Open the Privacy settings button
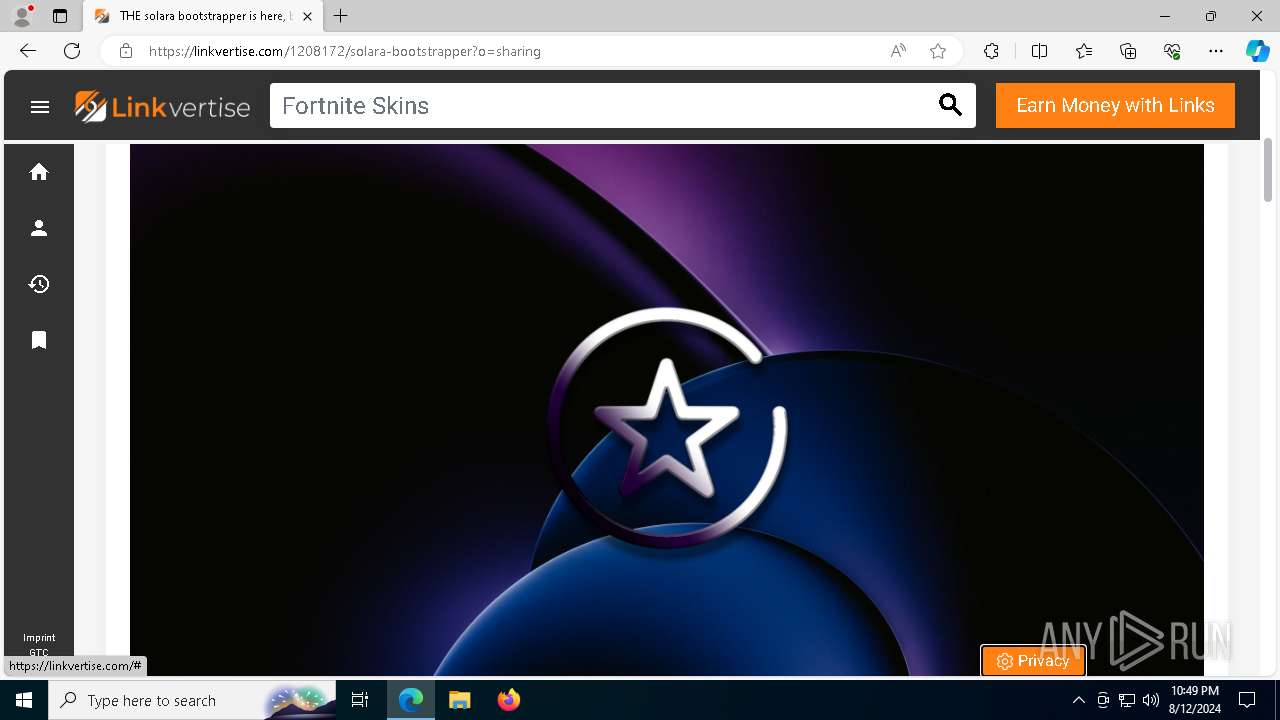This screenshot has height=720, width=1280. click(1033, 661)
